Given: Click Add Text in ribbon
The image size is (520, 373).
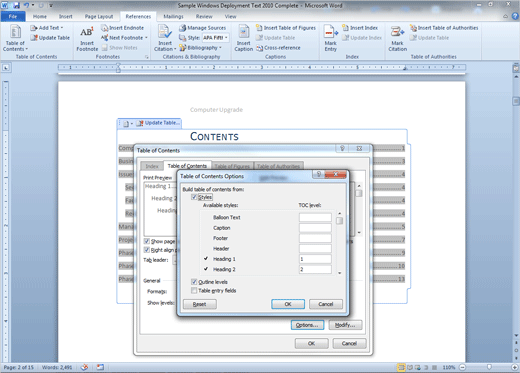Looking at the screenshot, I should (46, 28).
